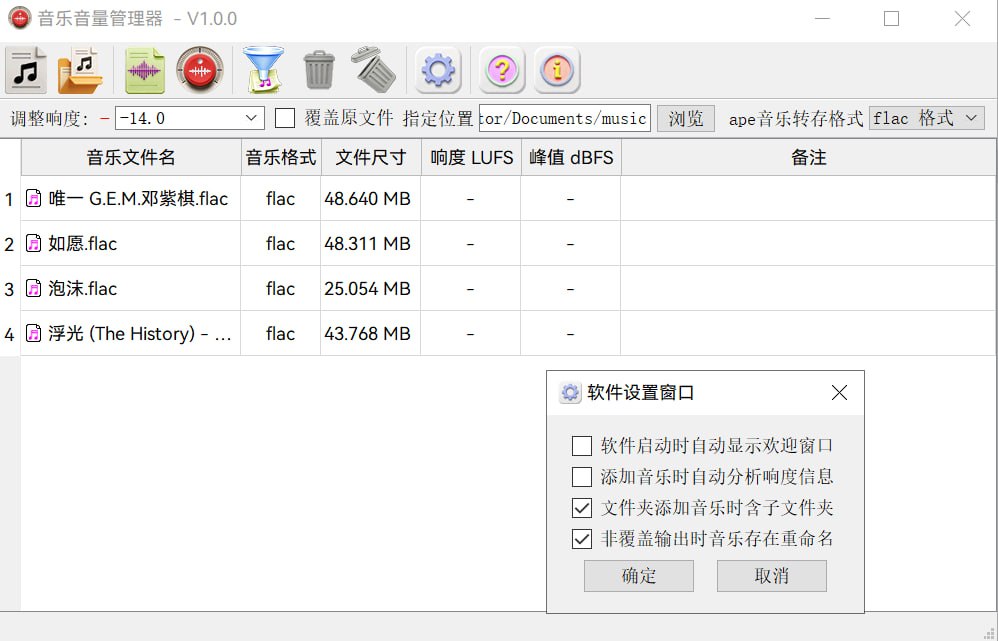Select file name 浮光 (The History)
The width and height of the screenshot is (998, 641).
(139, 334)
